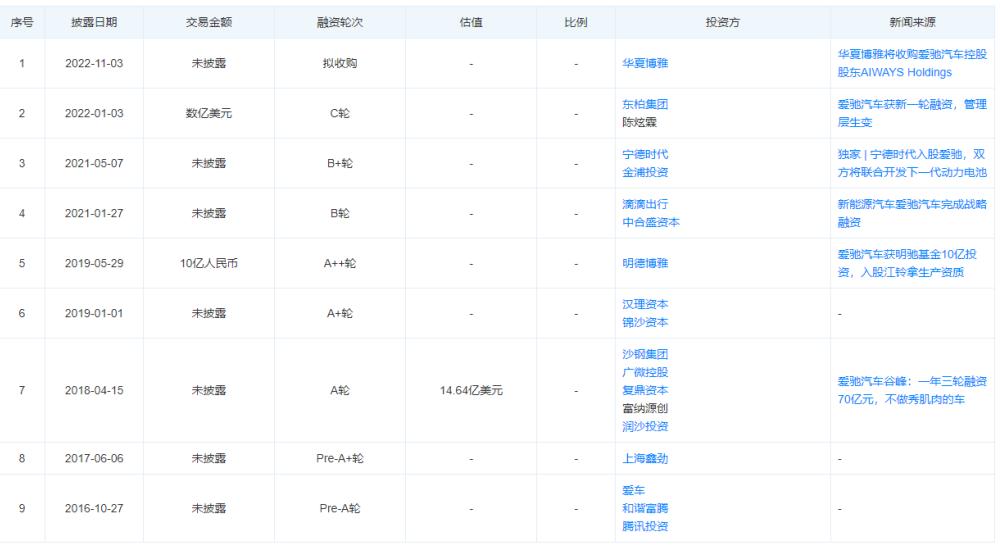The image size is (1000, 550).
Task: Click the A++轮 round cell
Action: 339,263
